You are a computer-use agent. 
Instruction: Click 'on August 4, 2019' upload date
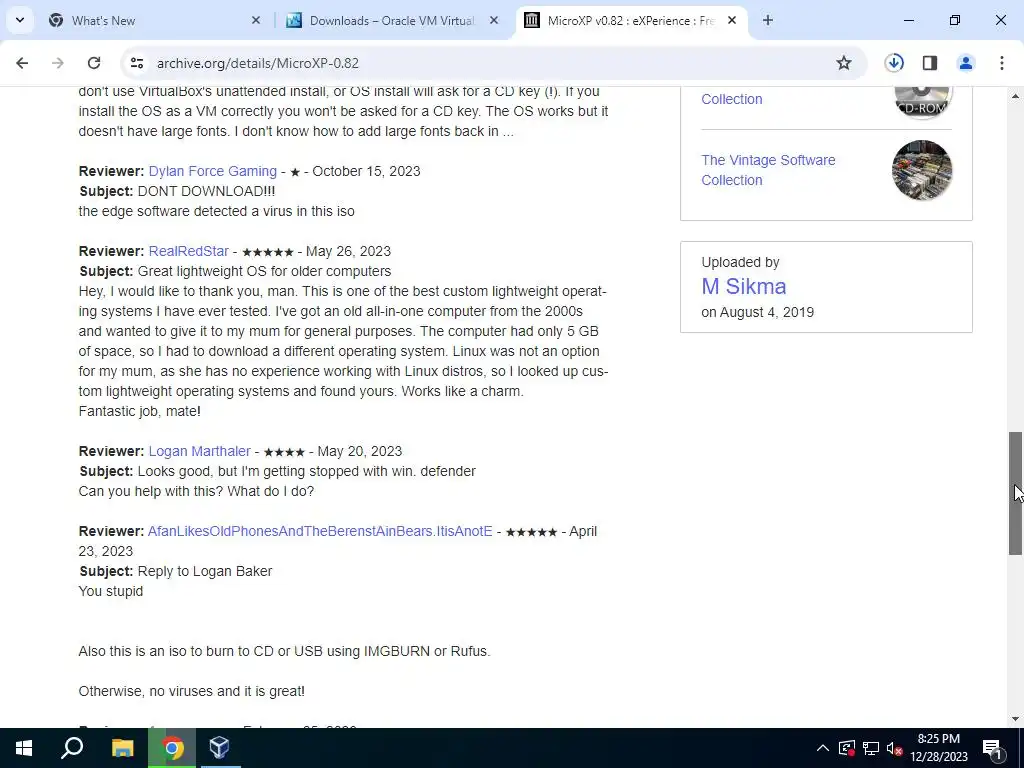(758, 312)
